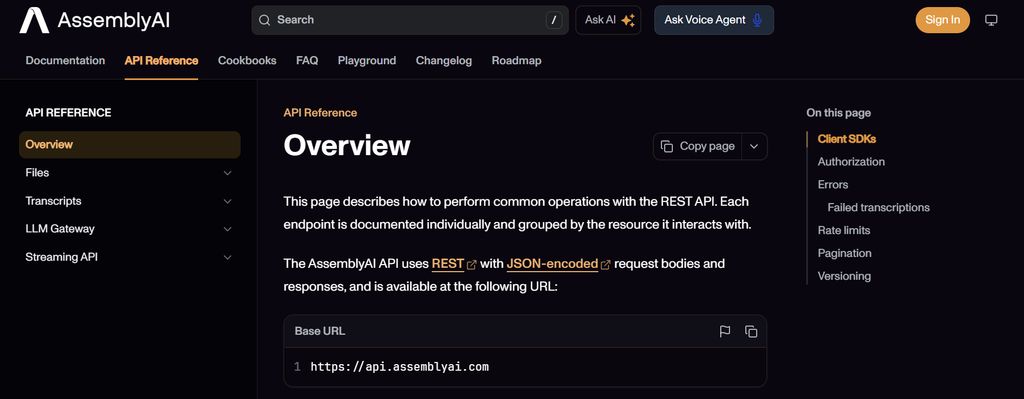Follow the REST link

coord(447,264)
